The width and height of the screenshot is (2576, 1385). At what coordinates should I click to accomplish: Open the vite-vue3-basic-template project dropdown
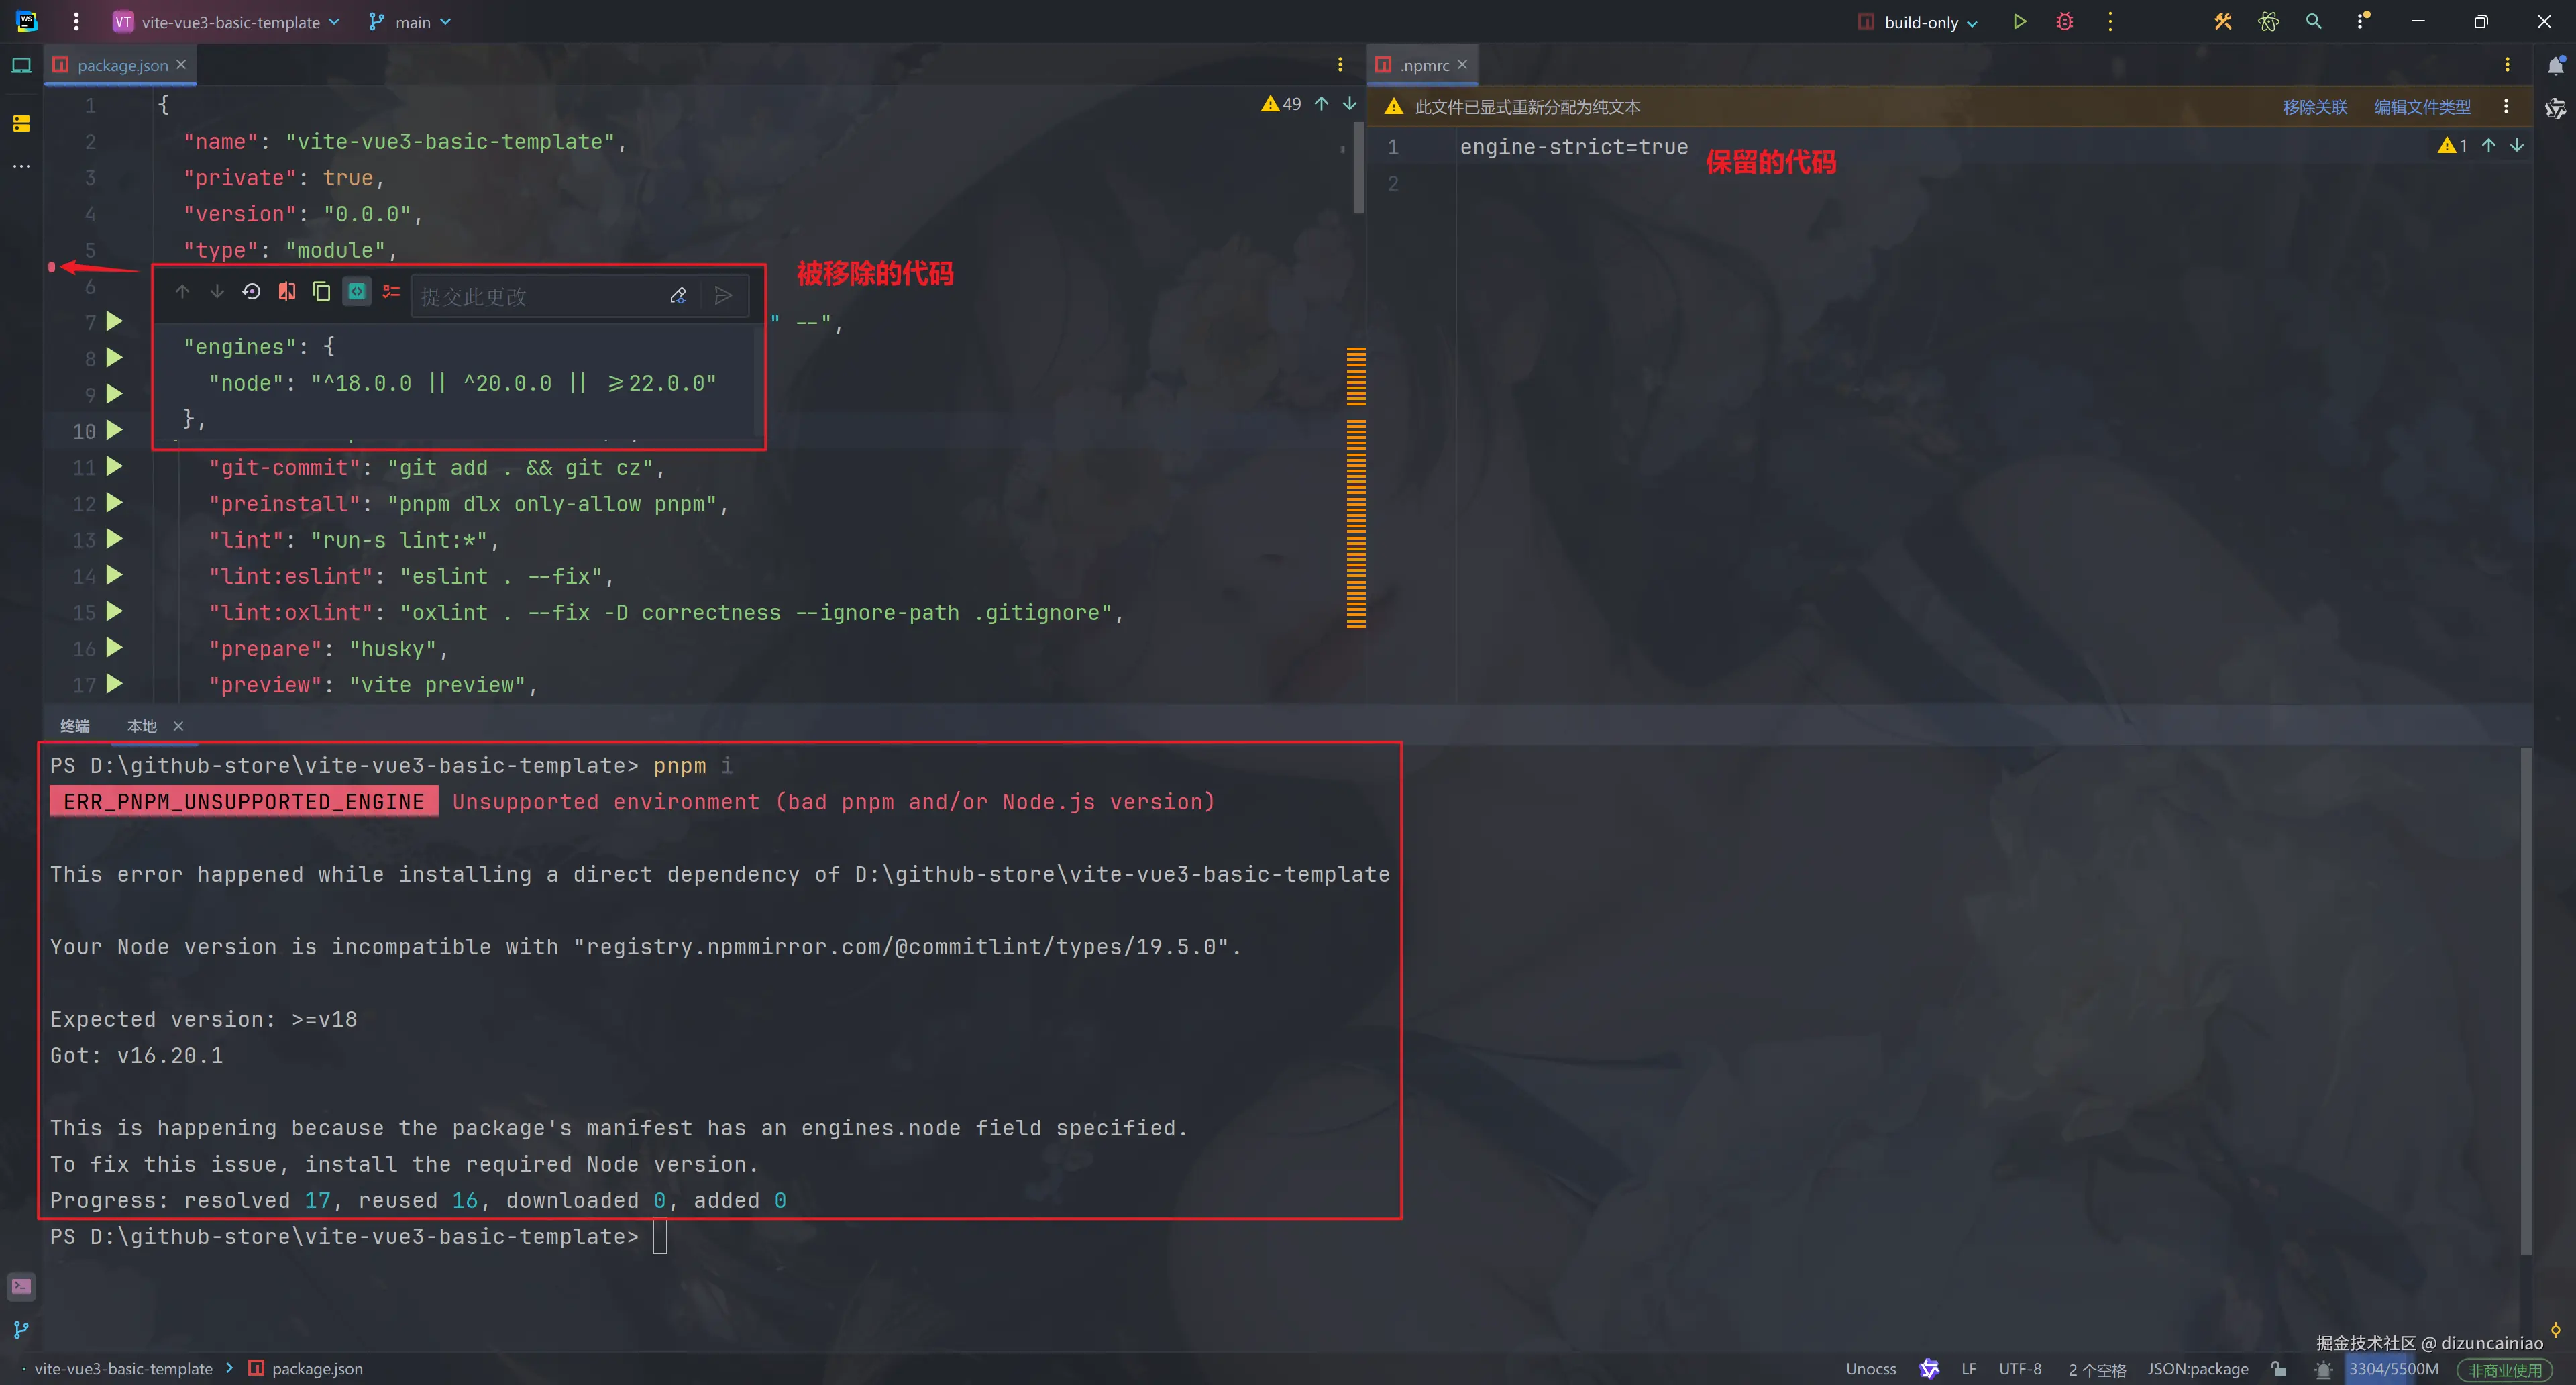coord(229,22)
